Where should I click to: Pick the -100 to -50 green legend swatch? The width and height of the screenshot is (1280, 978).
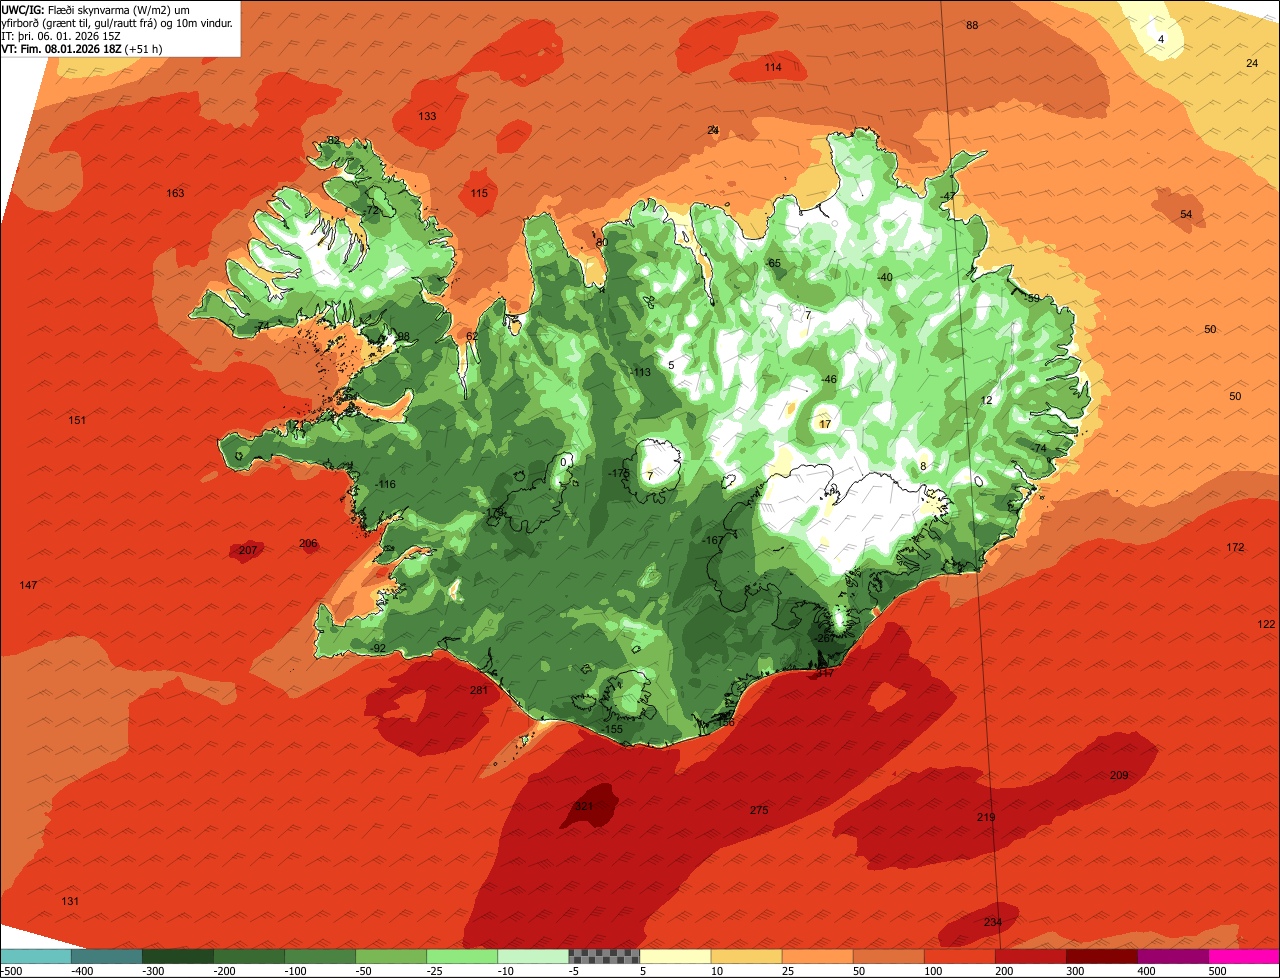click(319, 956)
